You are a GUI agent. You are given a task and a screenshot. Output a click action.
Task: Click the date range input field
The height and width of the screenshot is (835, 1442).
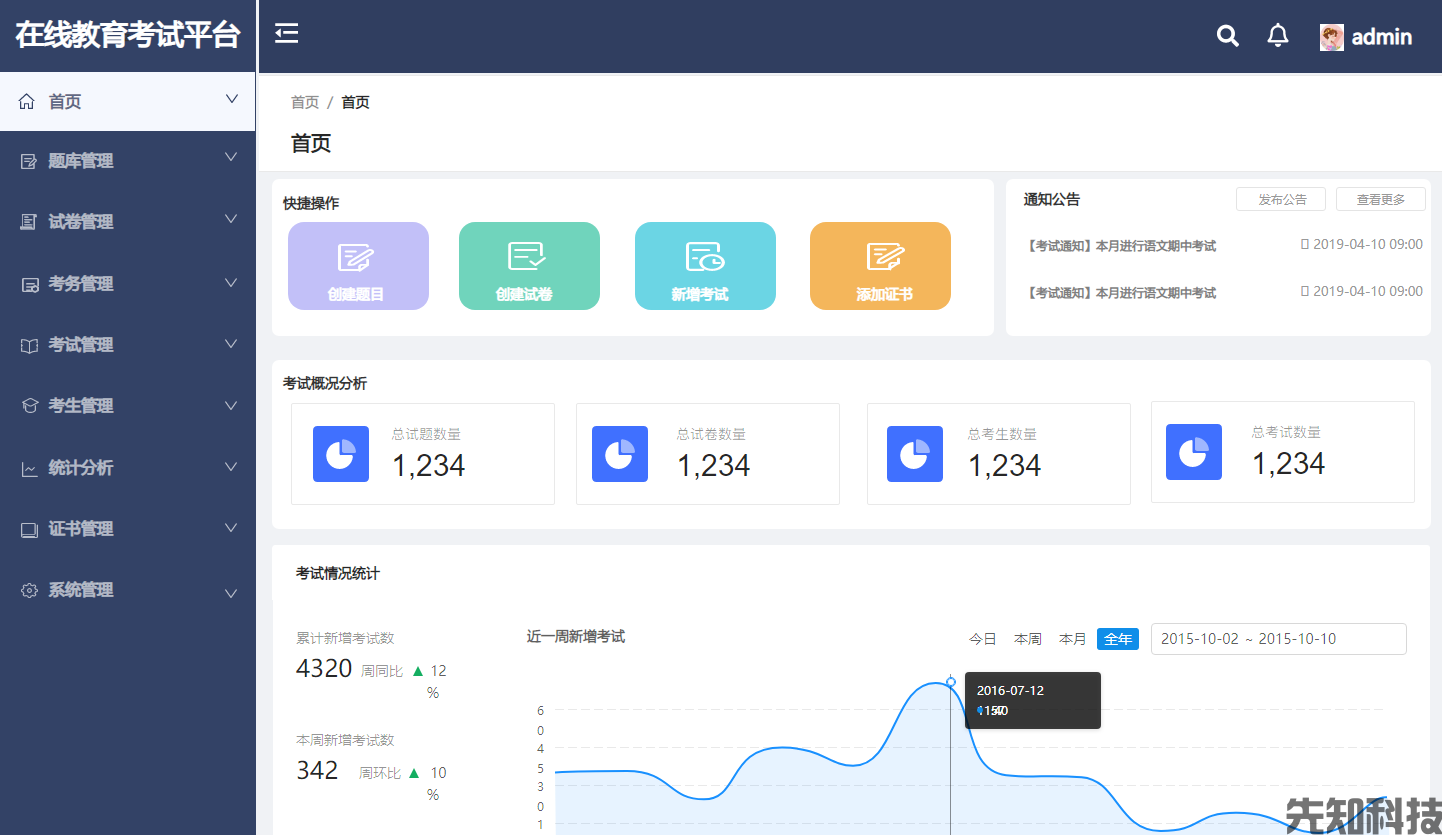[1279, 639]
